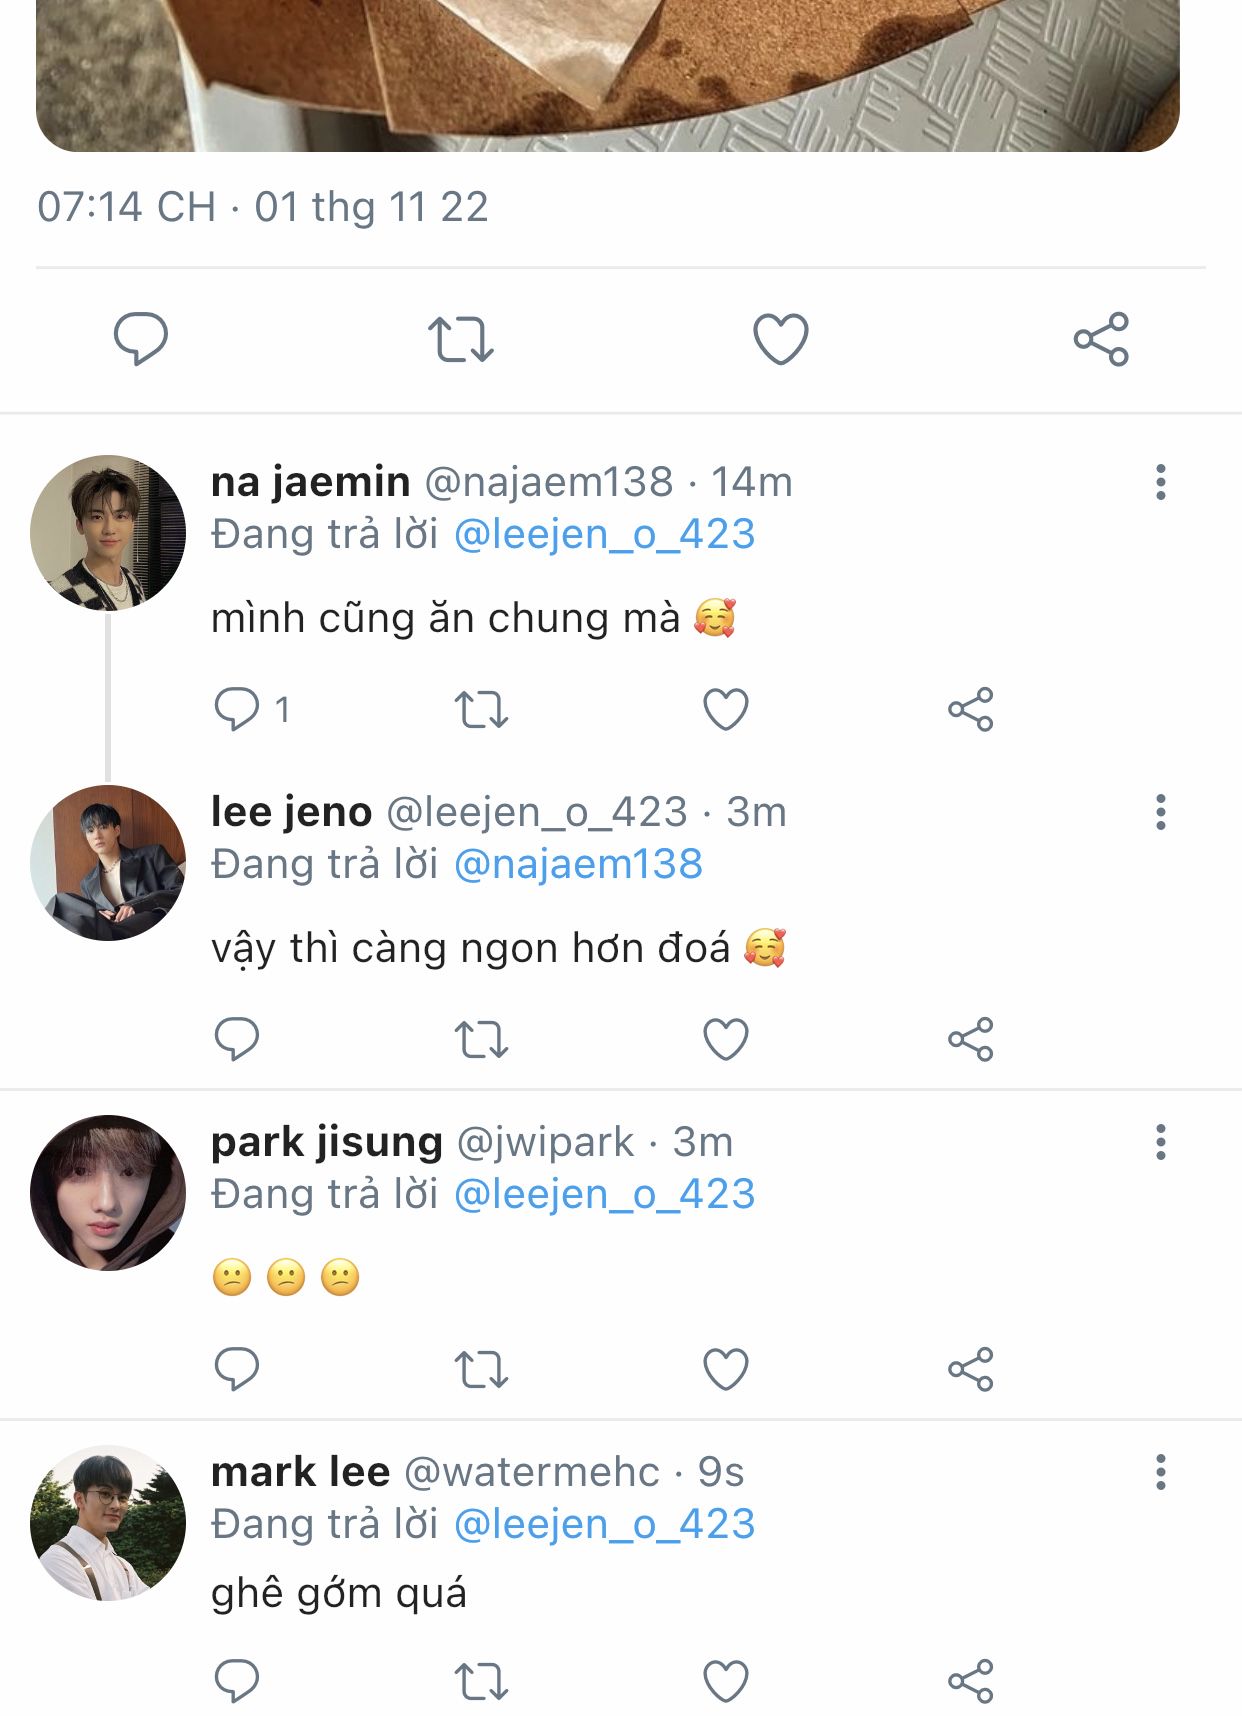Reply to the main tweet

(140, 339)
